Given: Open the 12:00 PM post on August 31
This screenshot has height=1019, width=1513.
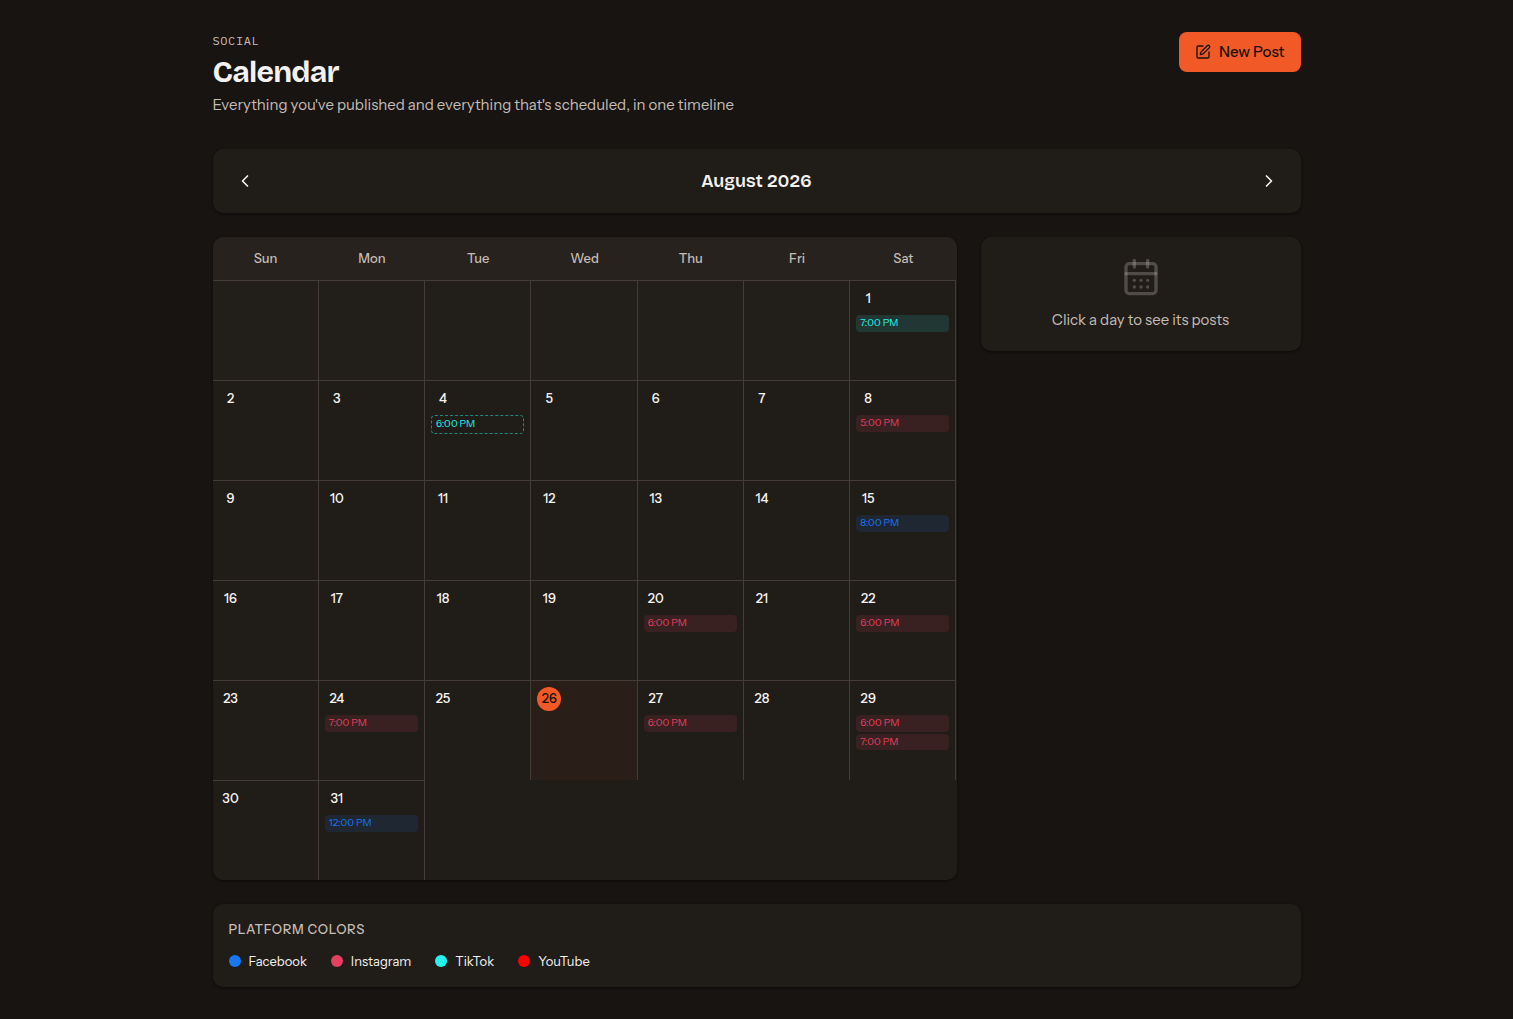Looking at the screenshot, I should pyautogui.click(x=371, y=823).
